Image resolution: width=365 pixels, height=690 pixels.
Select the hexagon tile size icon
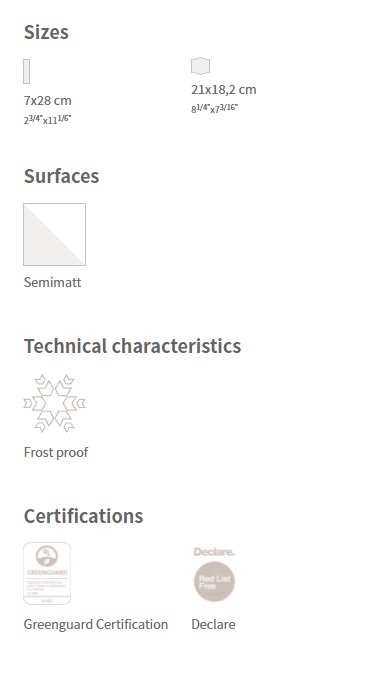[x=200, y=66]
